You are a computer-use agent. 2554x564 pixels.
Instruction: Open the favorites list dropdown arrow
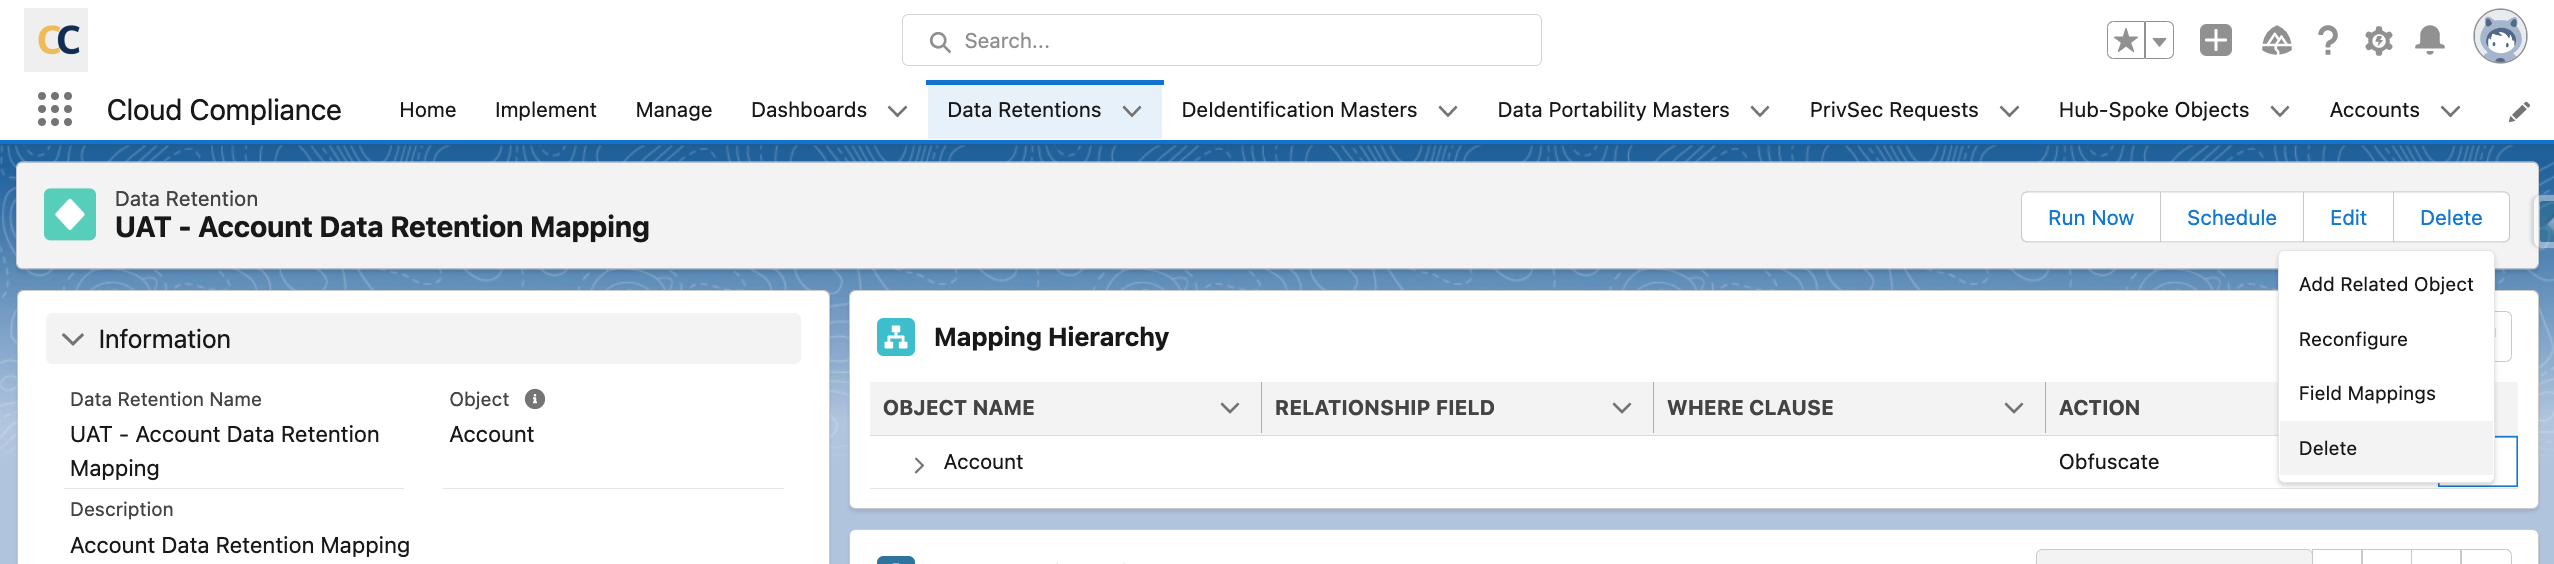pos(2160,41)
